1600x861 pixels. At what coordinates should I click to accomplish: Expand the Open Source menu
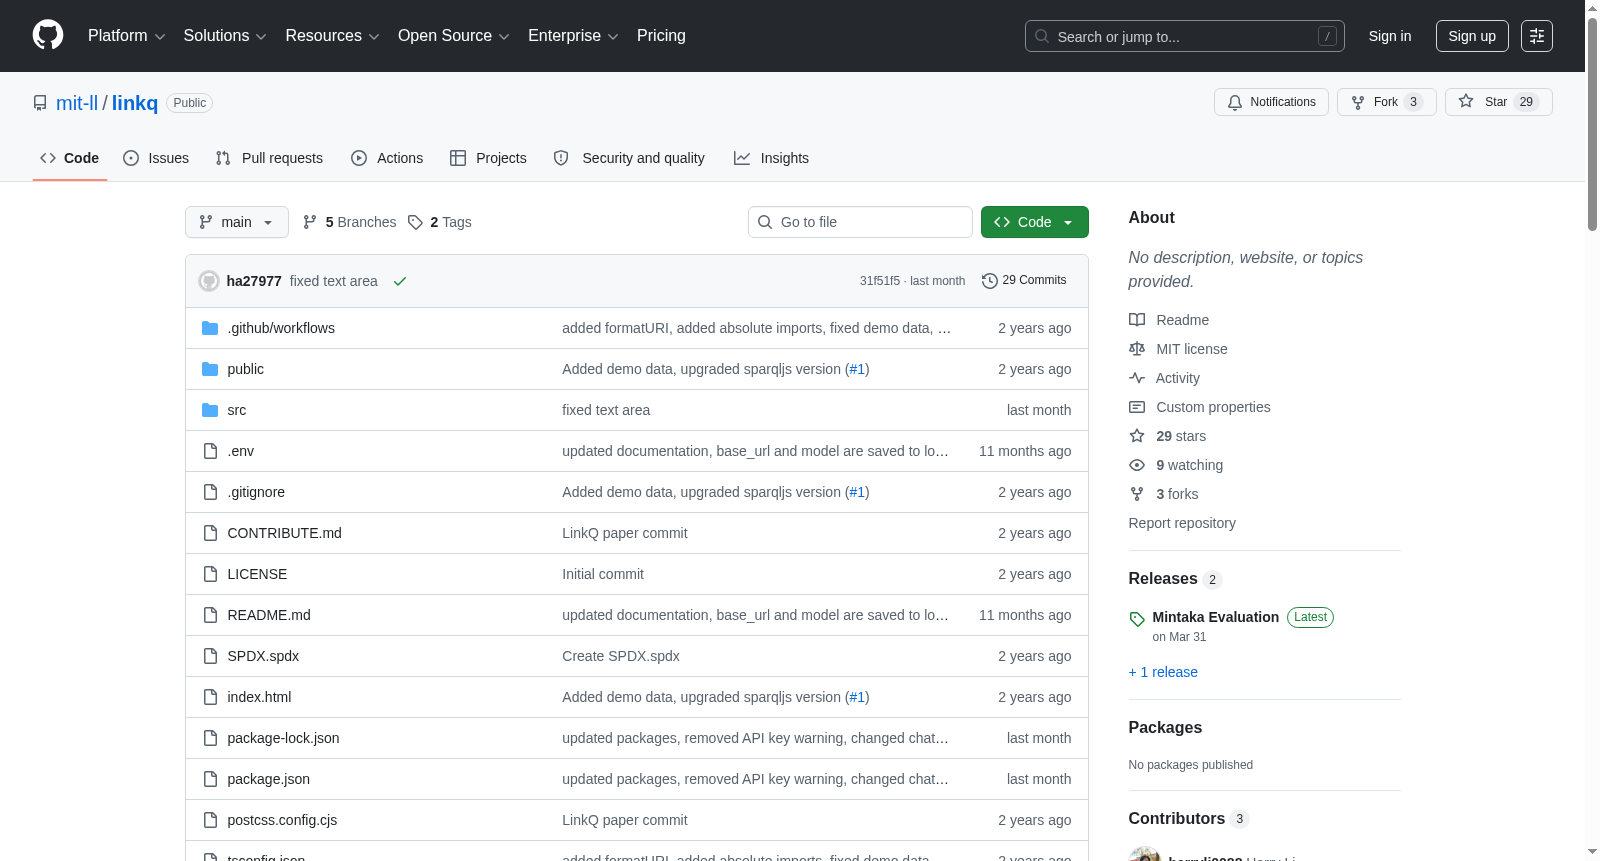(454, 36)
